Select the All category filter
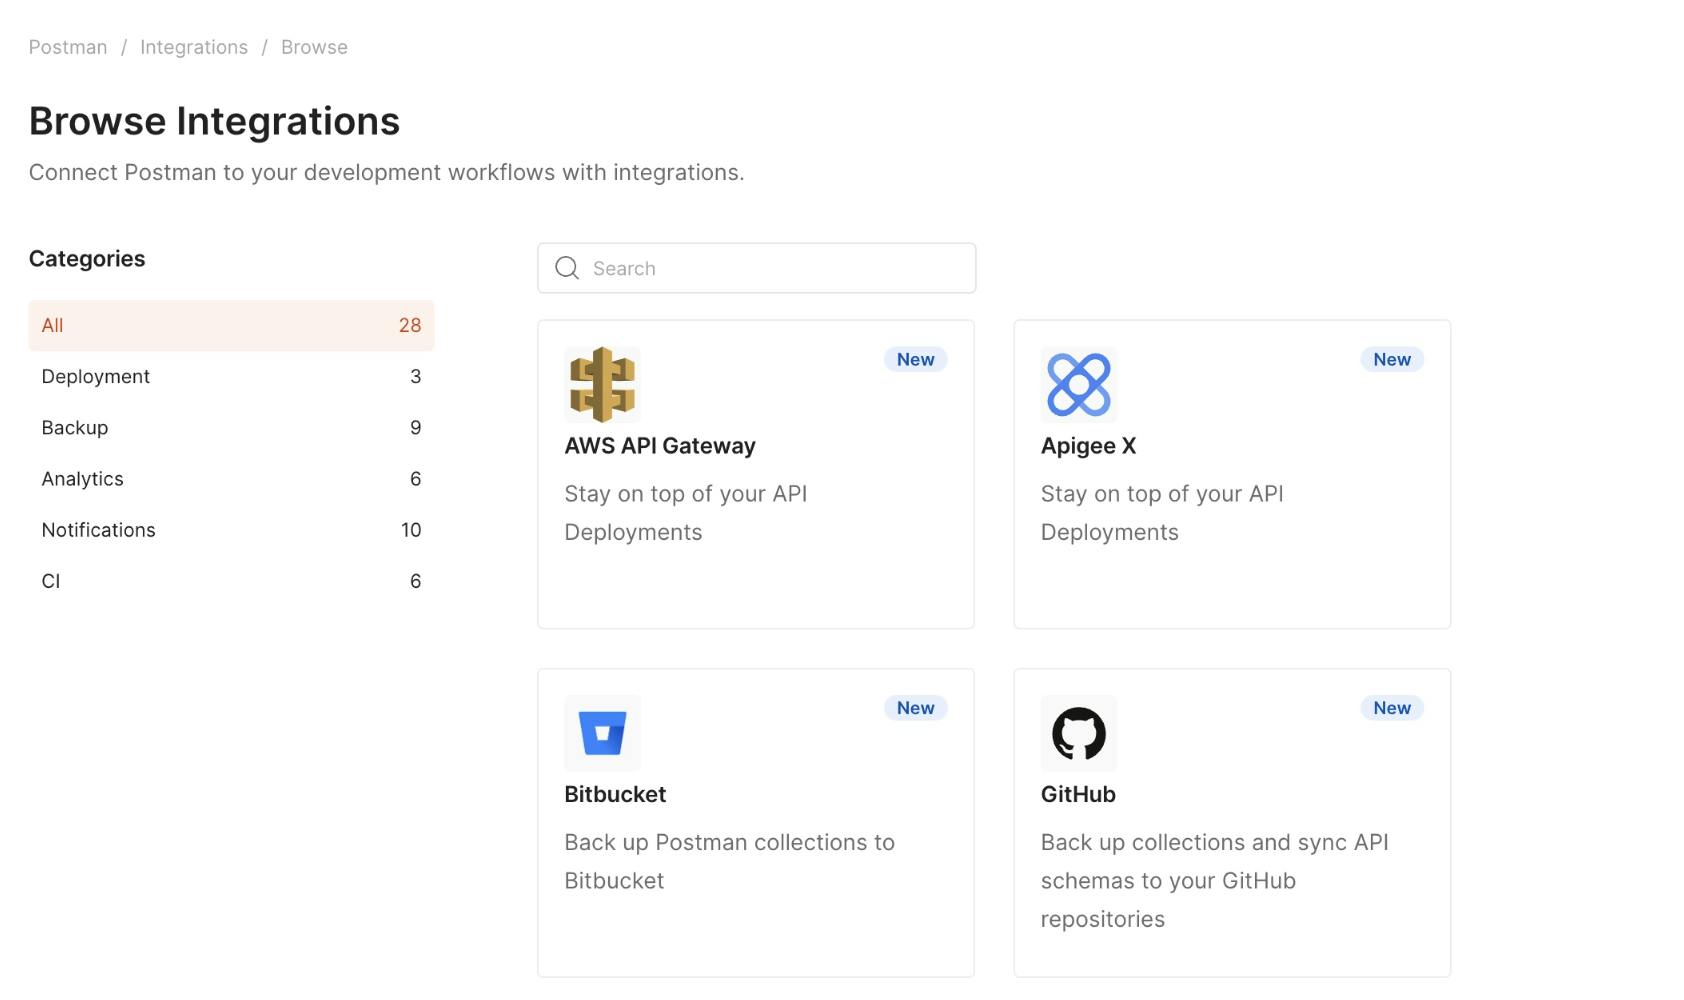1684x1000 pixels. coord(231,325)
